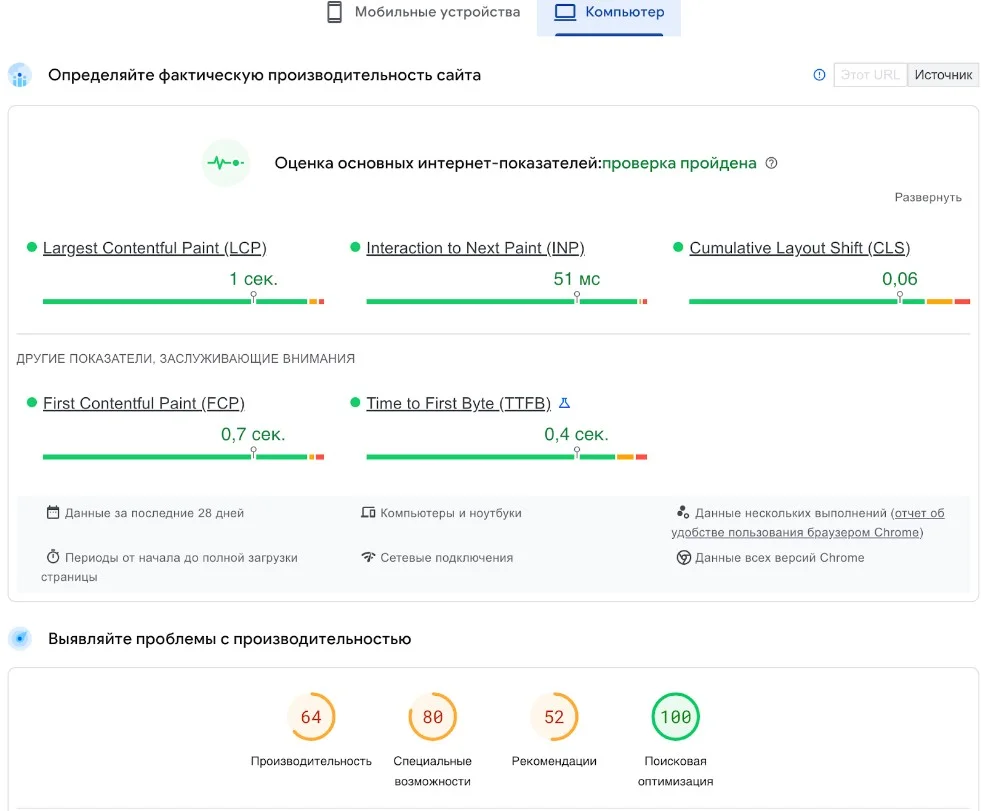Open the Специальные возможности score gauge 80
This screenshot has width=981, height=811.
432,717
